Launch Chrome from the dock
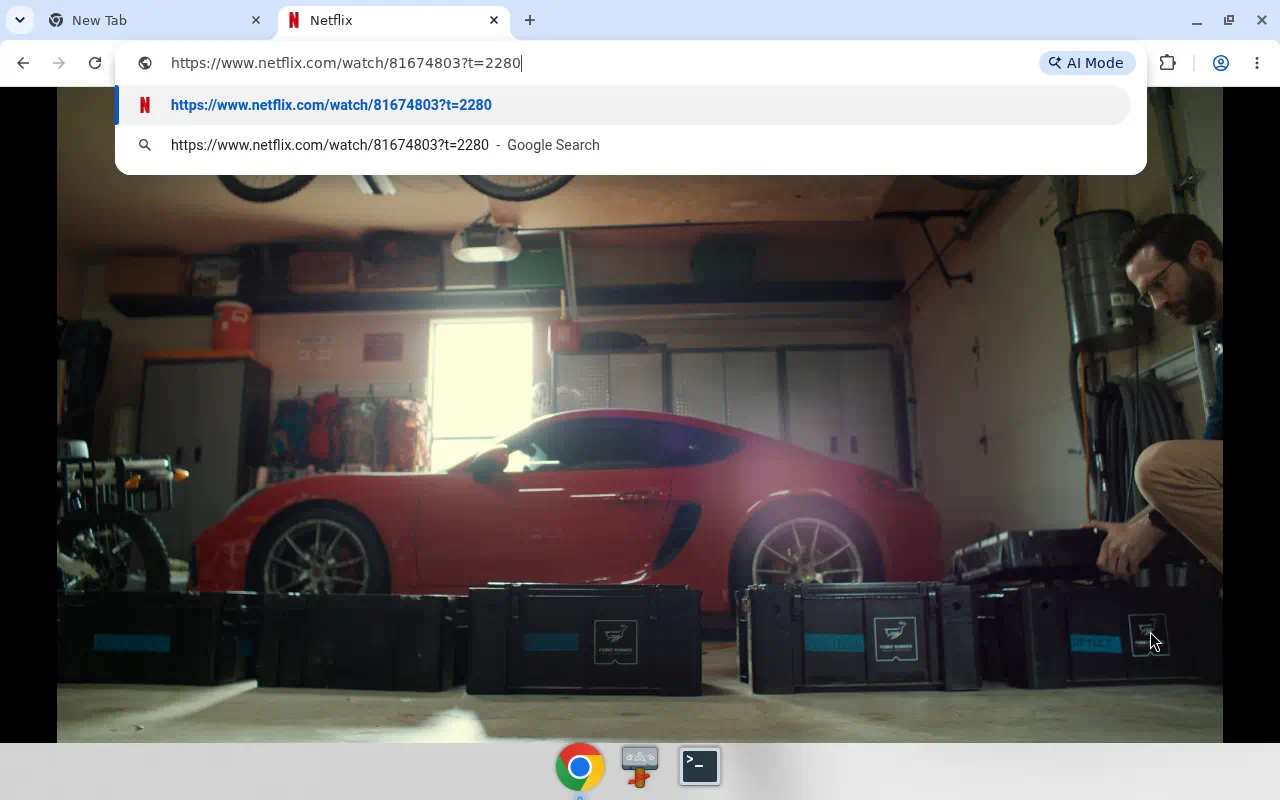1280x800 pixels. (580, 767)
